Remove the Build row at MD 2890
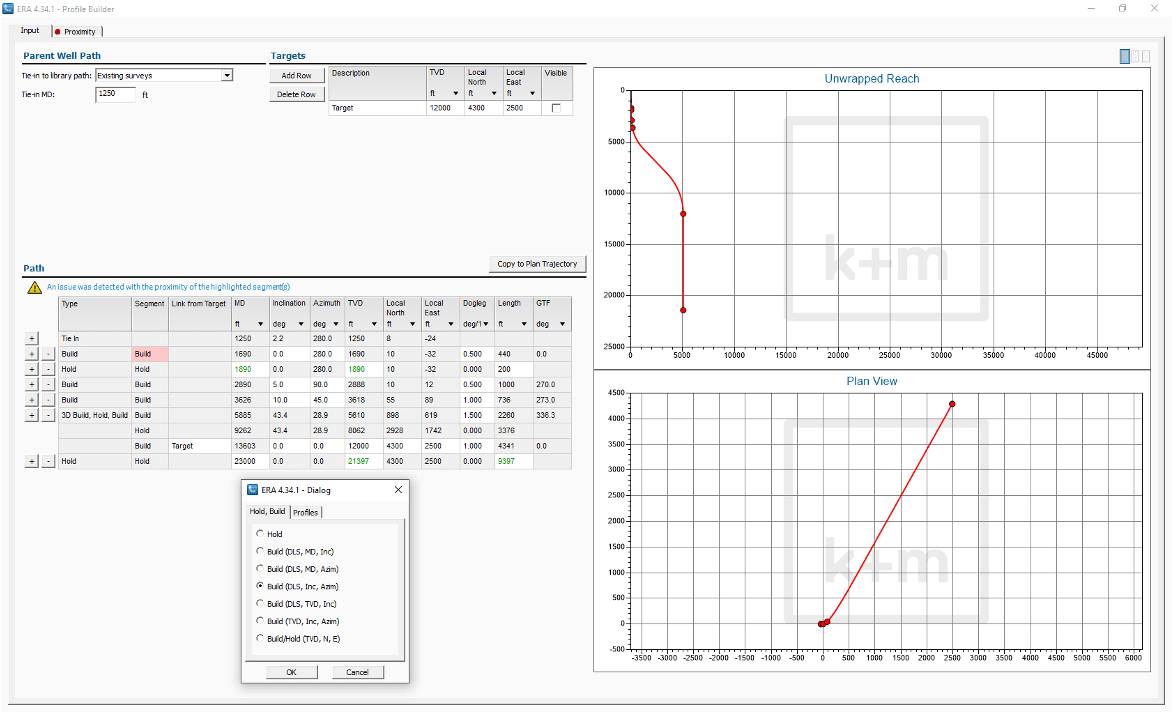This screenshot has height=712, width=1172. pos(48,385)
